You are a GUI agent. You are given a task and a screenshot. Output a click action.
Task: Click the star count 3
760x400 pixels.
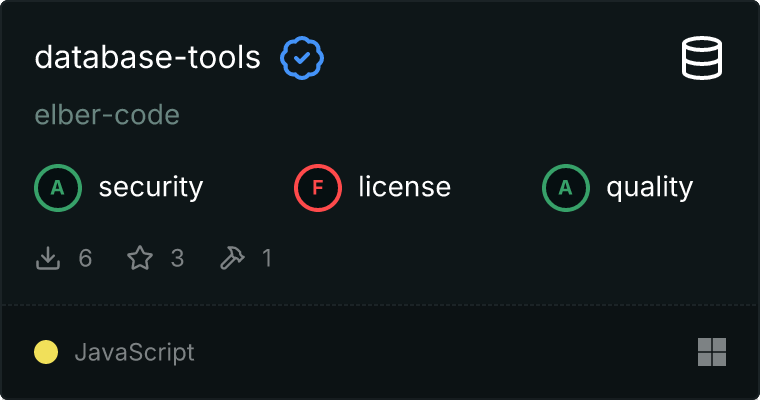point(177,259)
